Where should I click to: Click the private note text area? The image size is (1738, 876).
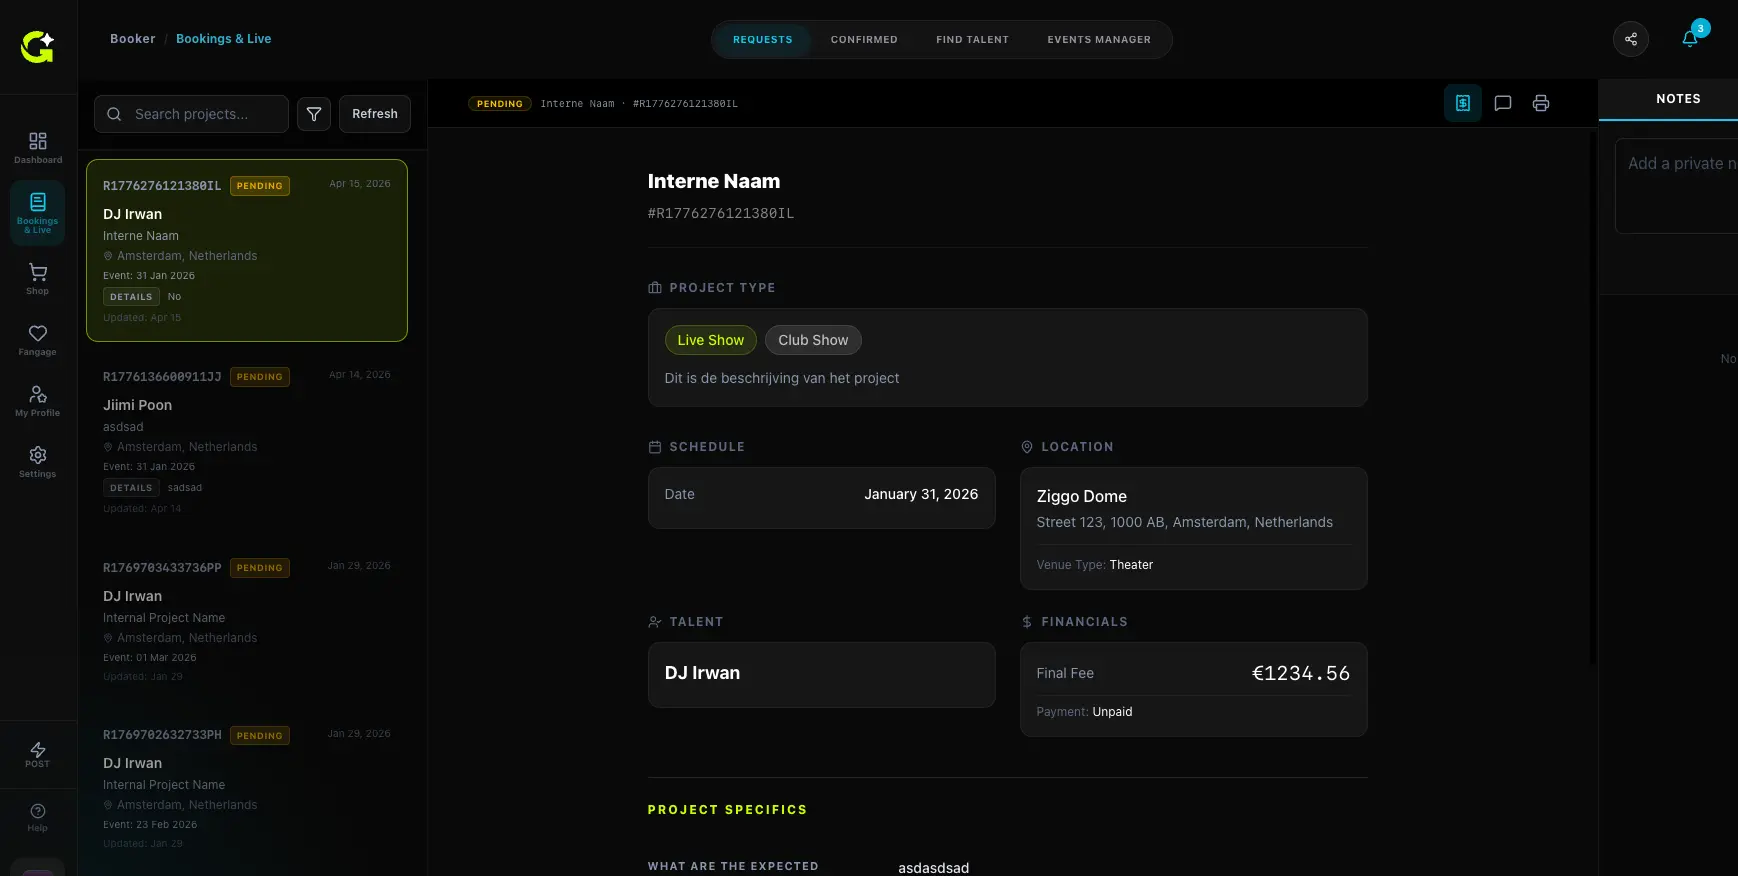pos(1677,186)
